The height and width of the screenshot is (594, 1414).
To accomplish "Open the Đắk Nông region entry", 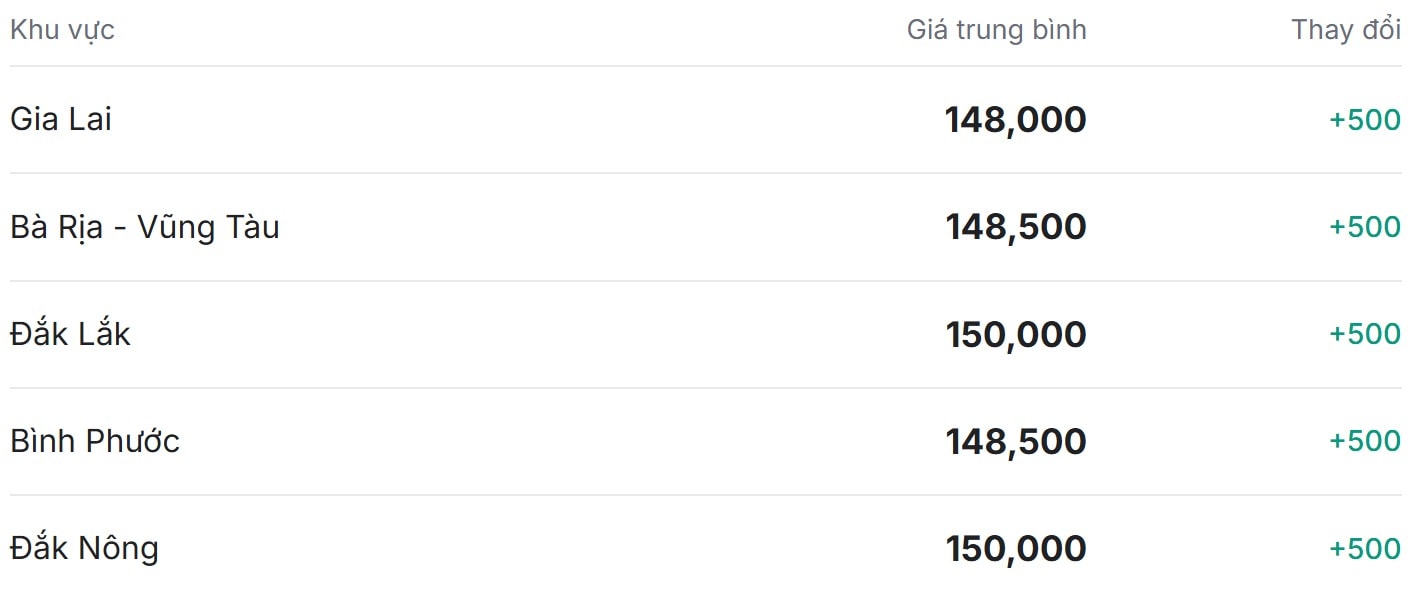I will click(x=84, y=548).
